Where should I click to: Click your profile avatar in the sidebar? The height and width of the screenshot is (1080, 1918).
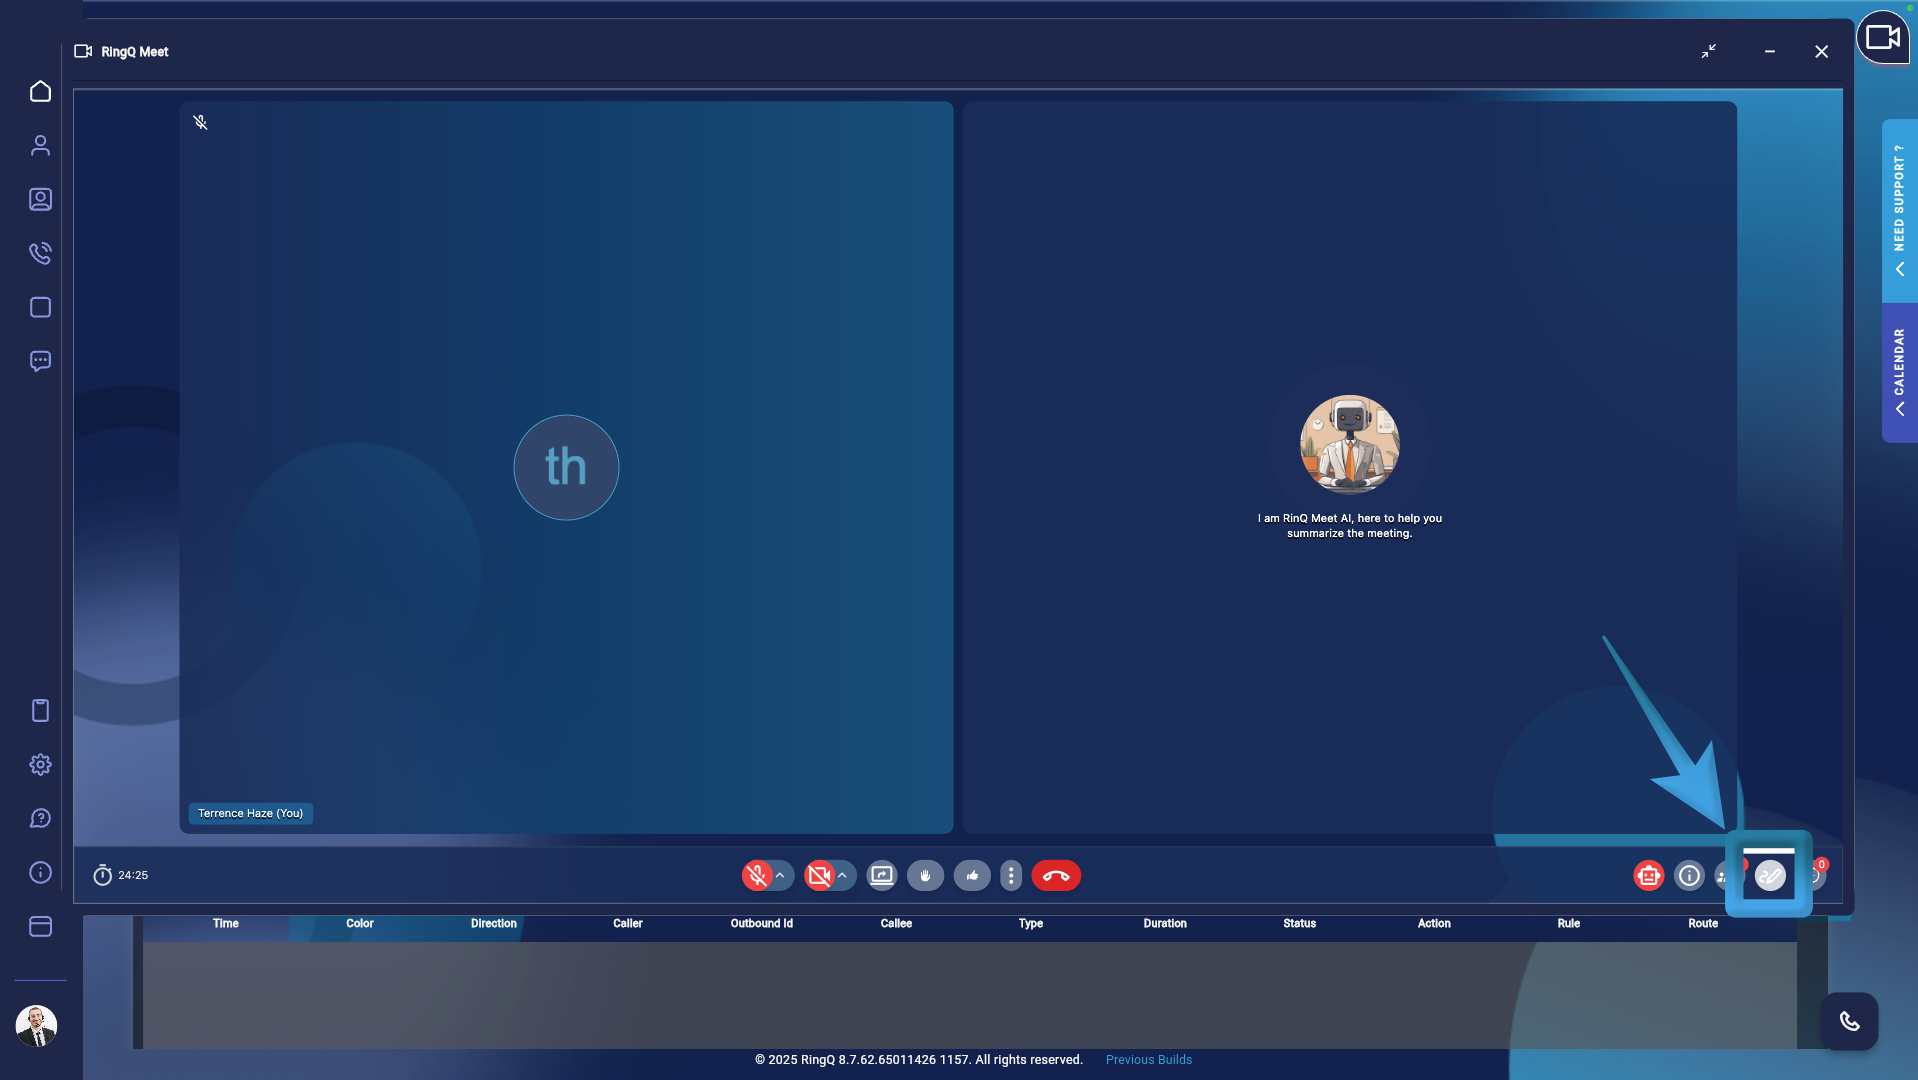click(37, 1025)
